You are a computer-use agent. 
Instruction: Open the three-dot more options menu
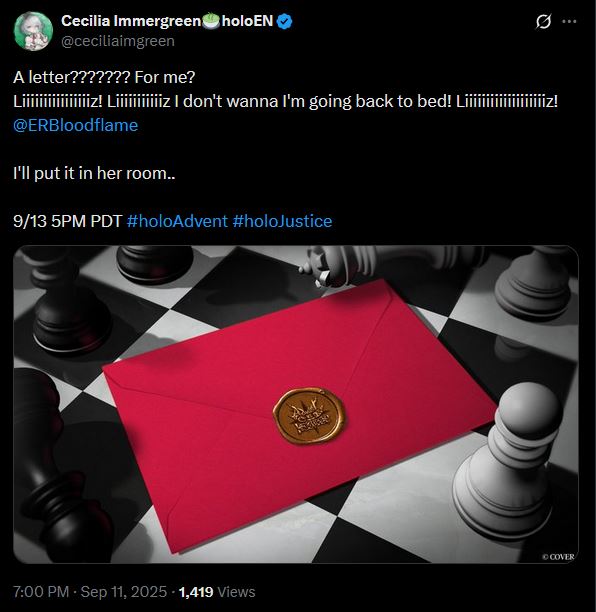[x=569, y=21]
